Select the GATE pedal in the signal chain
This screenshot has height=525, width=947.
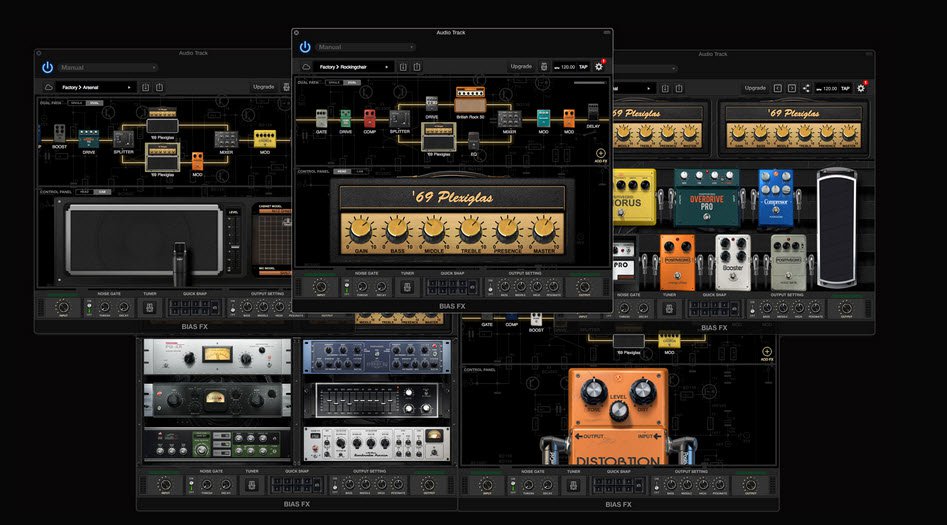pyautogui.click(x=322, y=118)
